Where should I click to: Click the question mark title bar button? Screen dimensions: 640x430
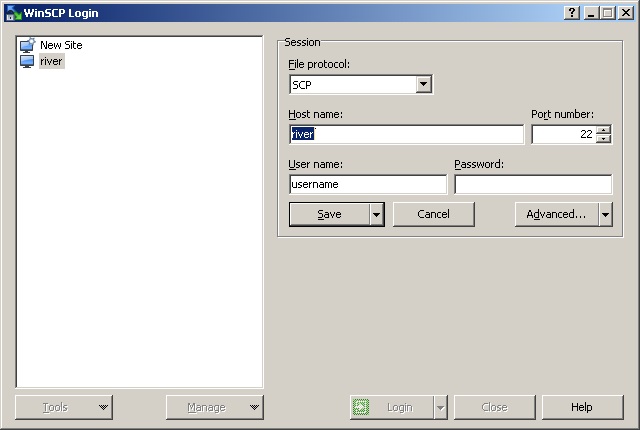(572, 13)
